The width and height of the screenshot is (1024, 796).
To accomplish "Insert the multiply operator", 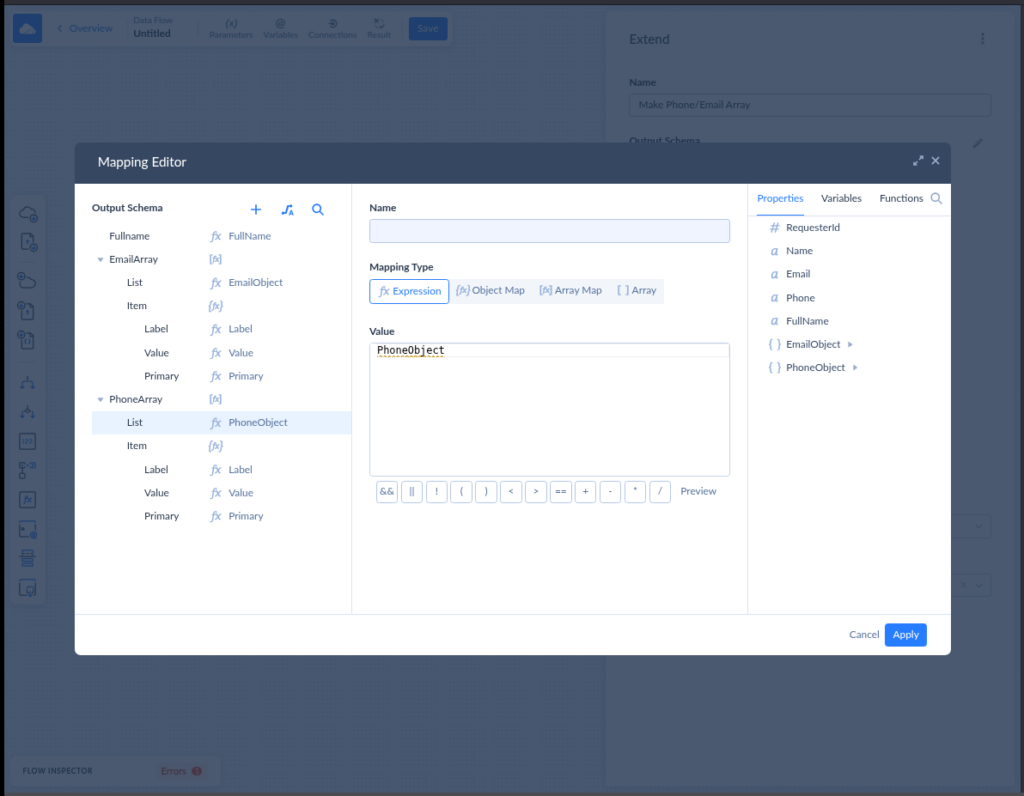I will [635, 492].
